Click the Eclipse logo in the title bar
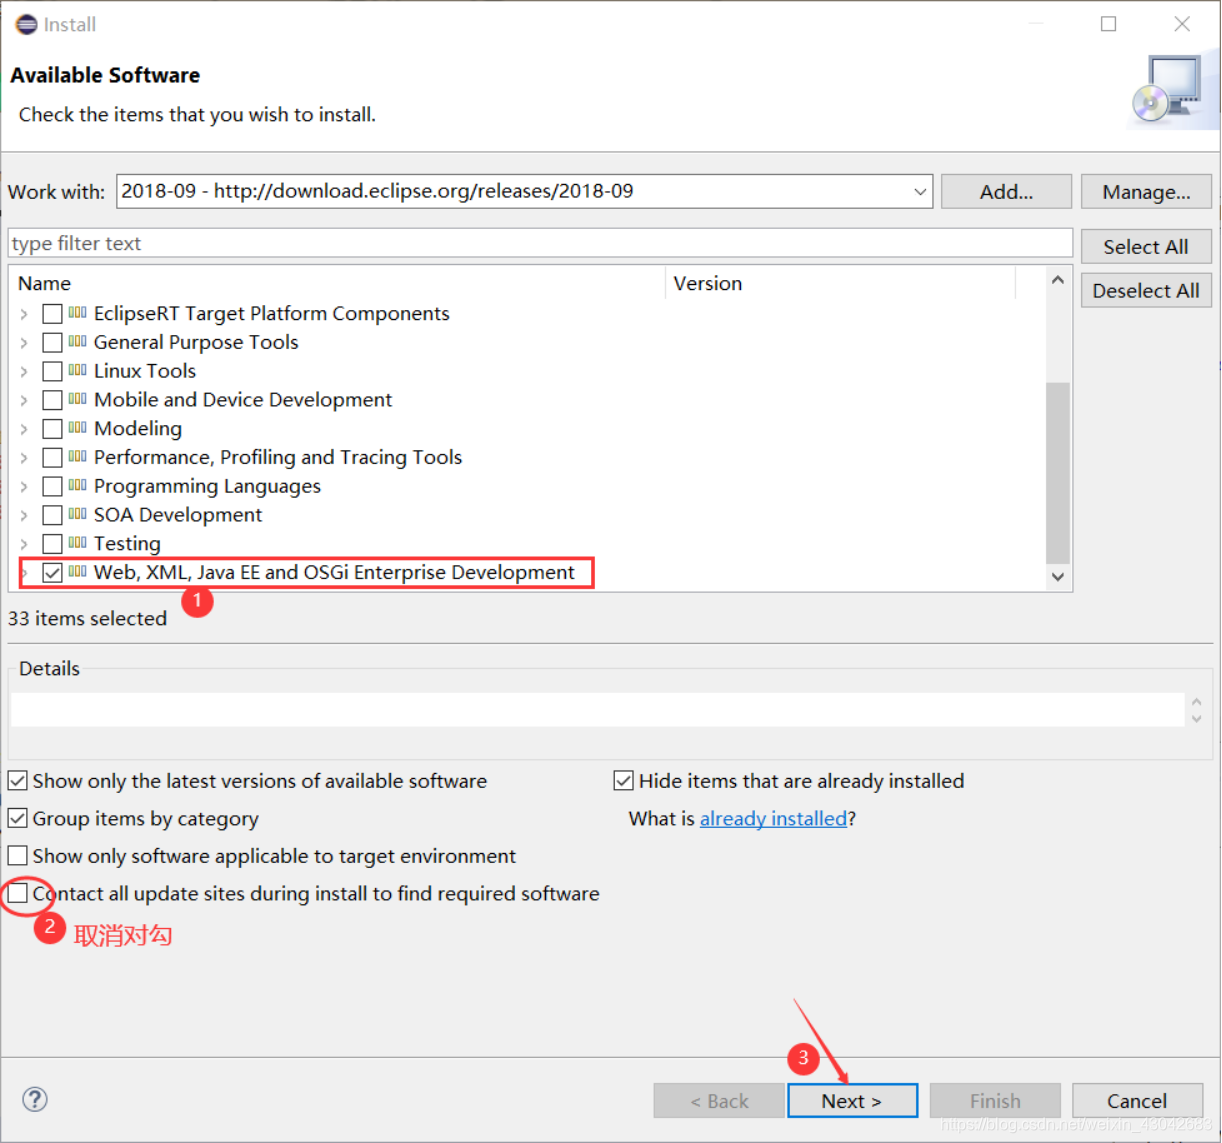 pyautogui.click(x=26, y=24)
